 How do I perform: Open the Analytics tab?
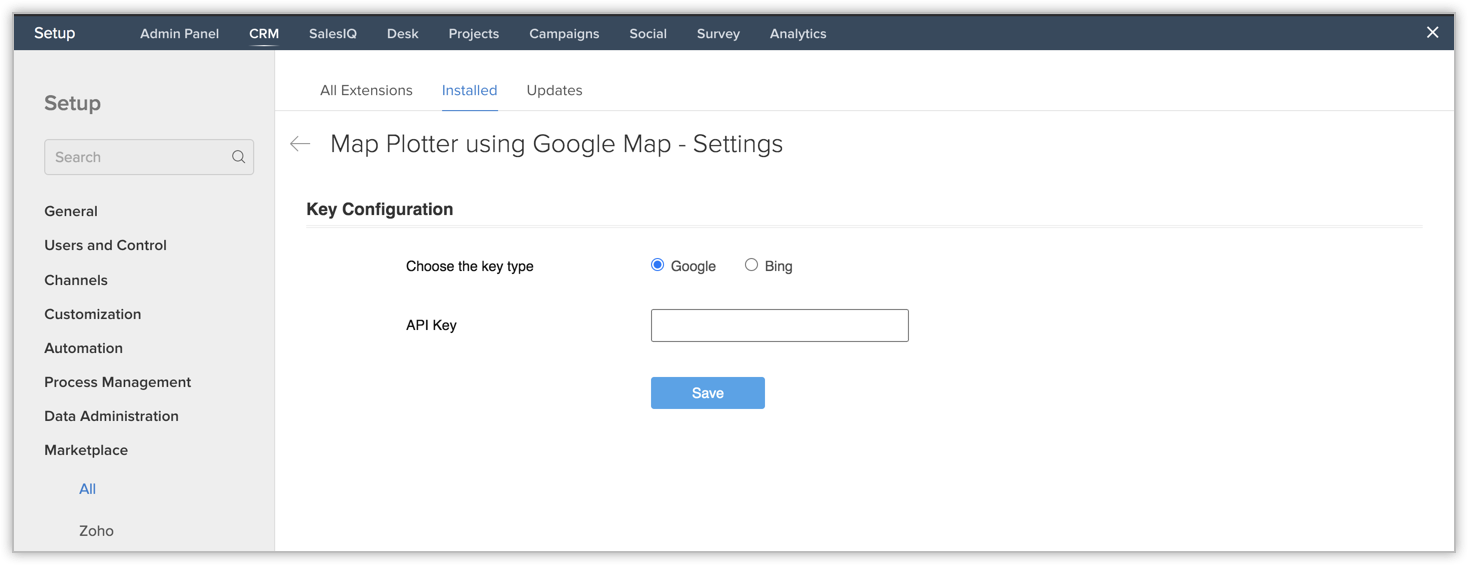point(798,33)
